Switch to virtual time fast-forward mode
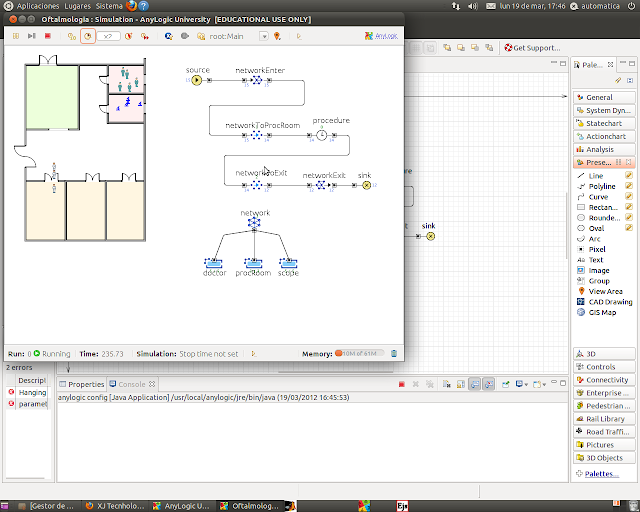This screenshot has width=640, height=512. 145,36
